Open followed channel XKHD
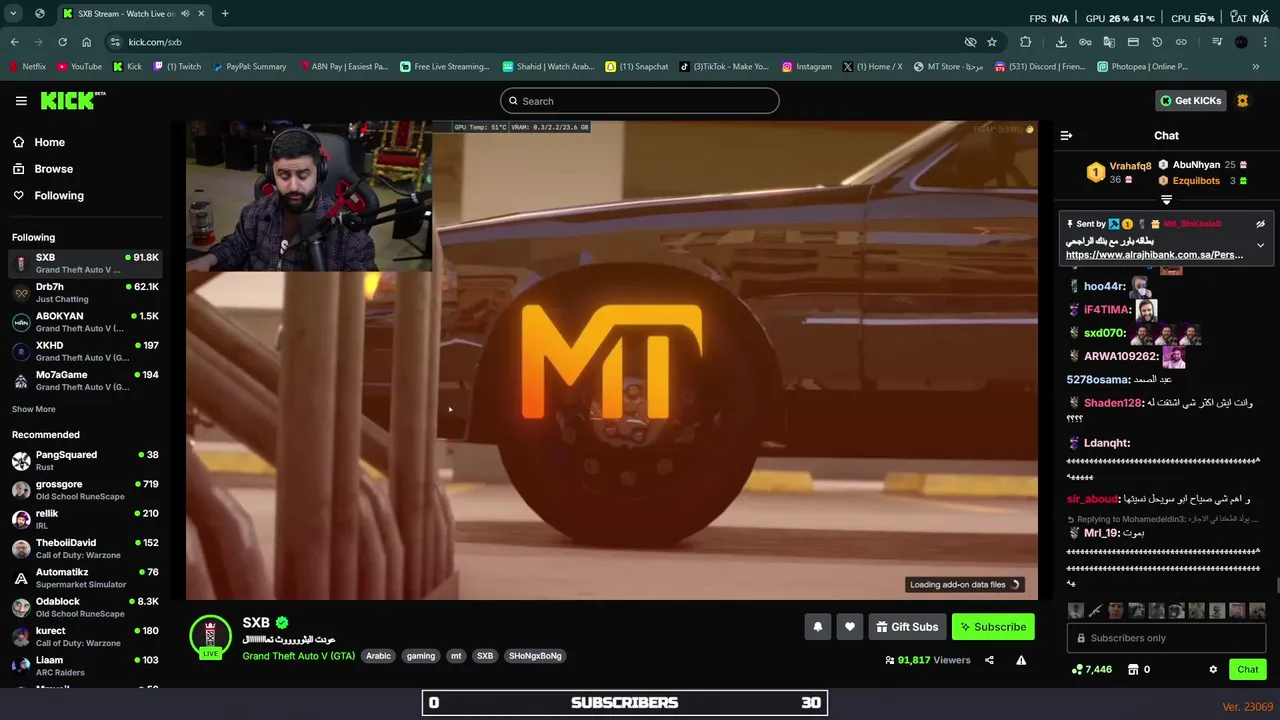1280x720 pixels. 84,351
